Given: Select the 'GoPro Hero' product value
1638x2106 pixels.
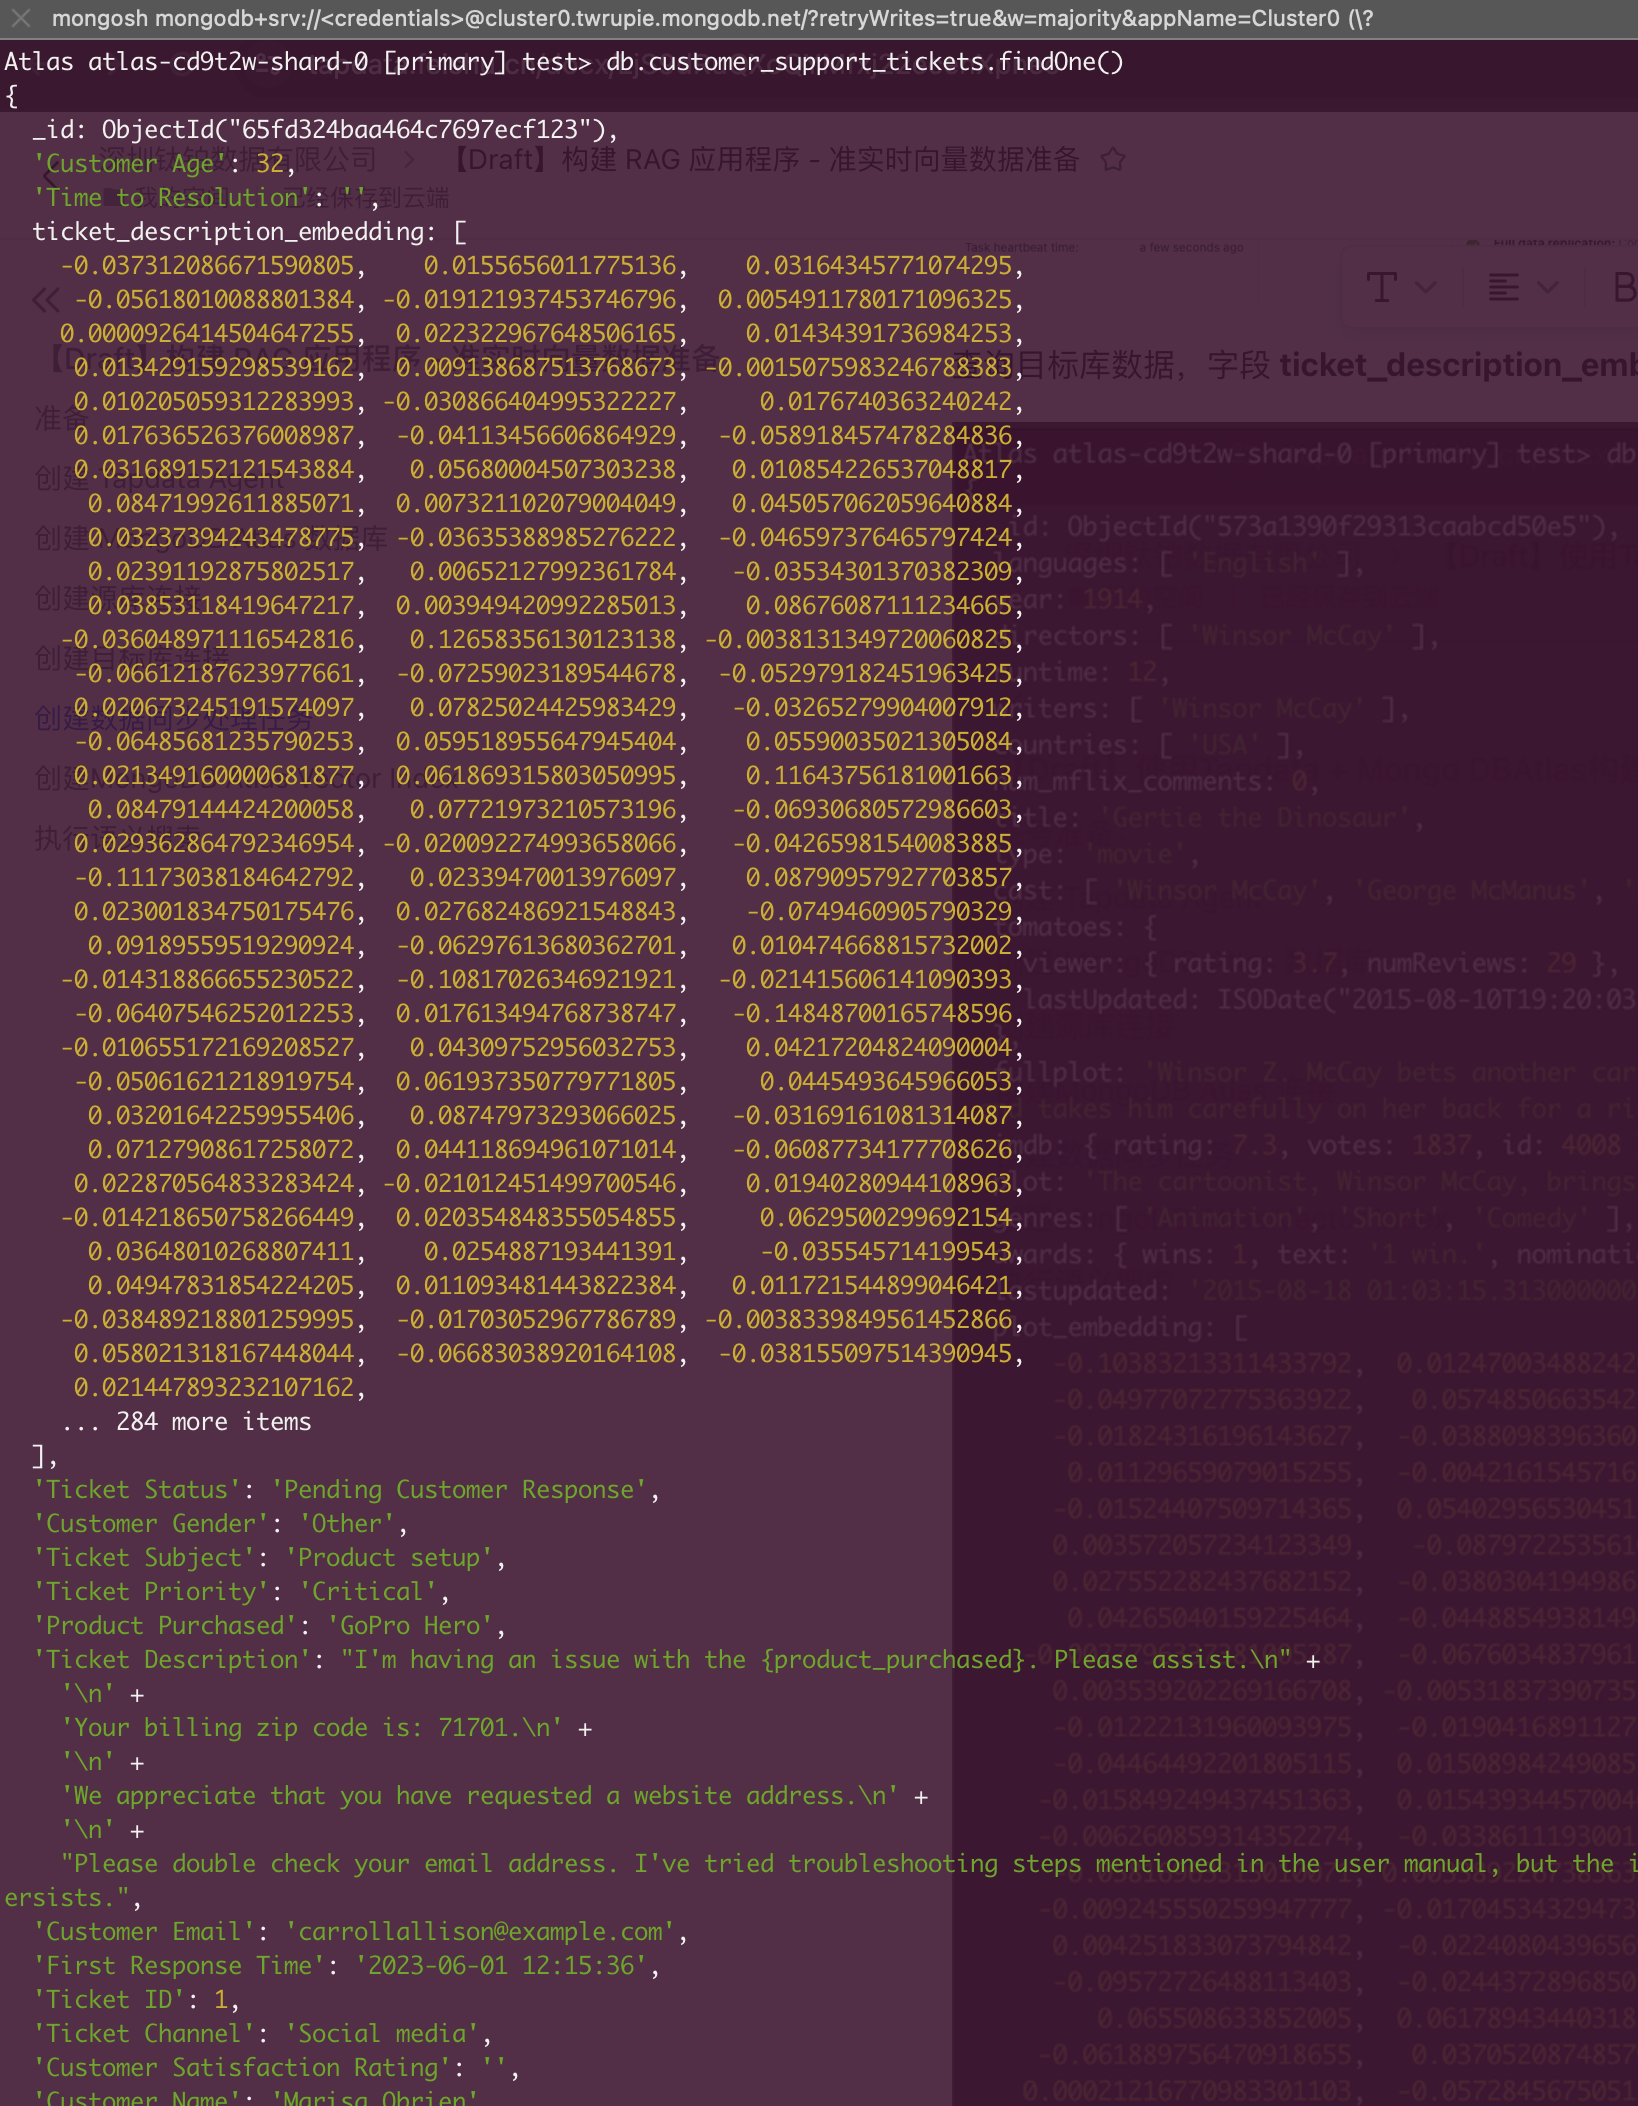Looking at the screenshot, I should click(x=410, y=1626).
